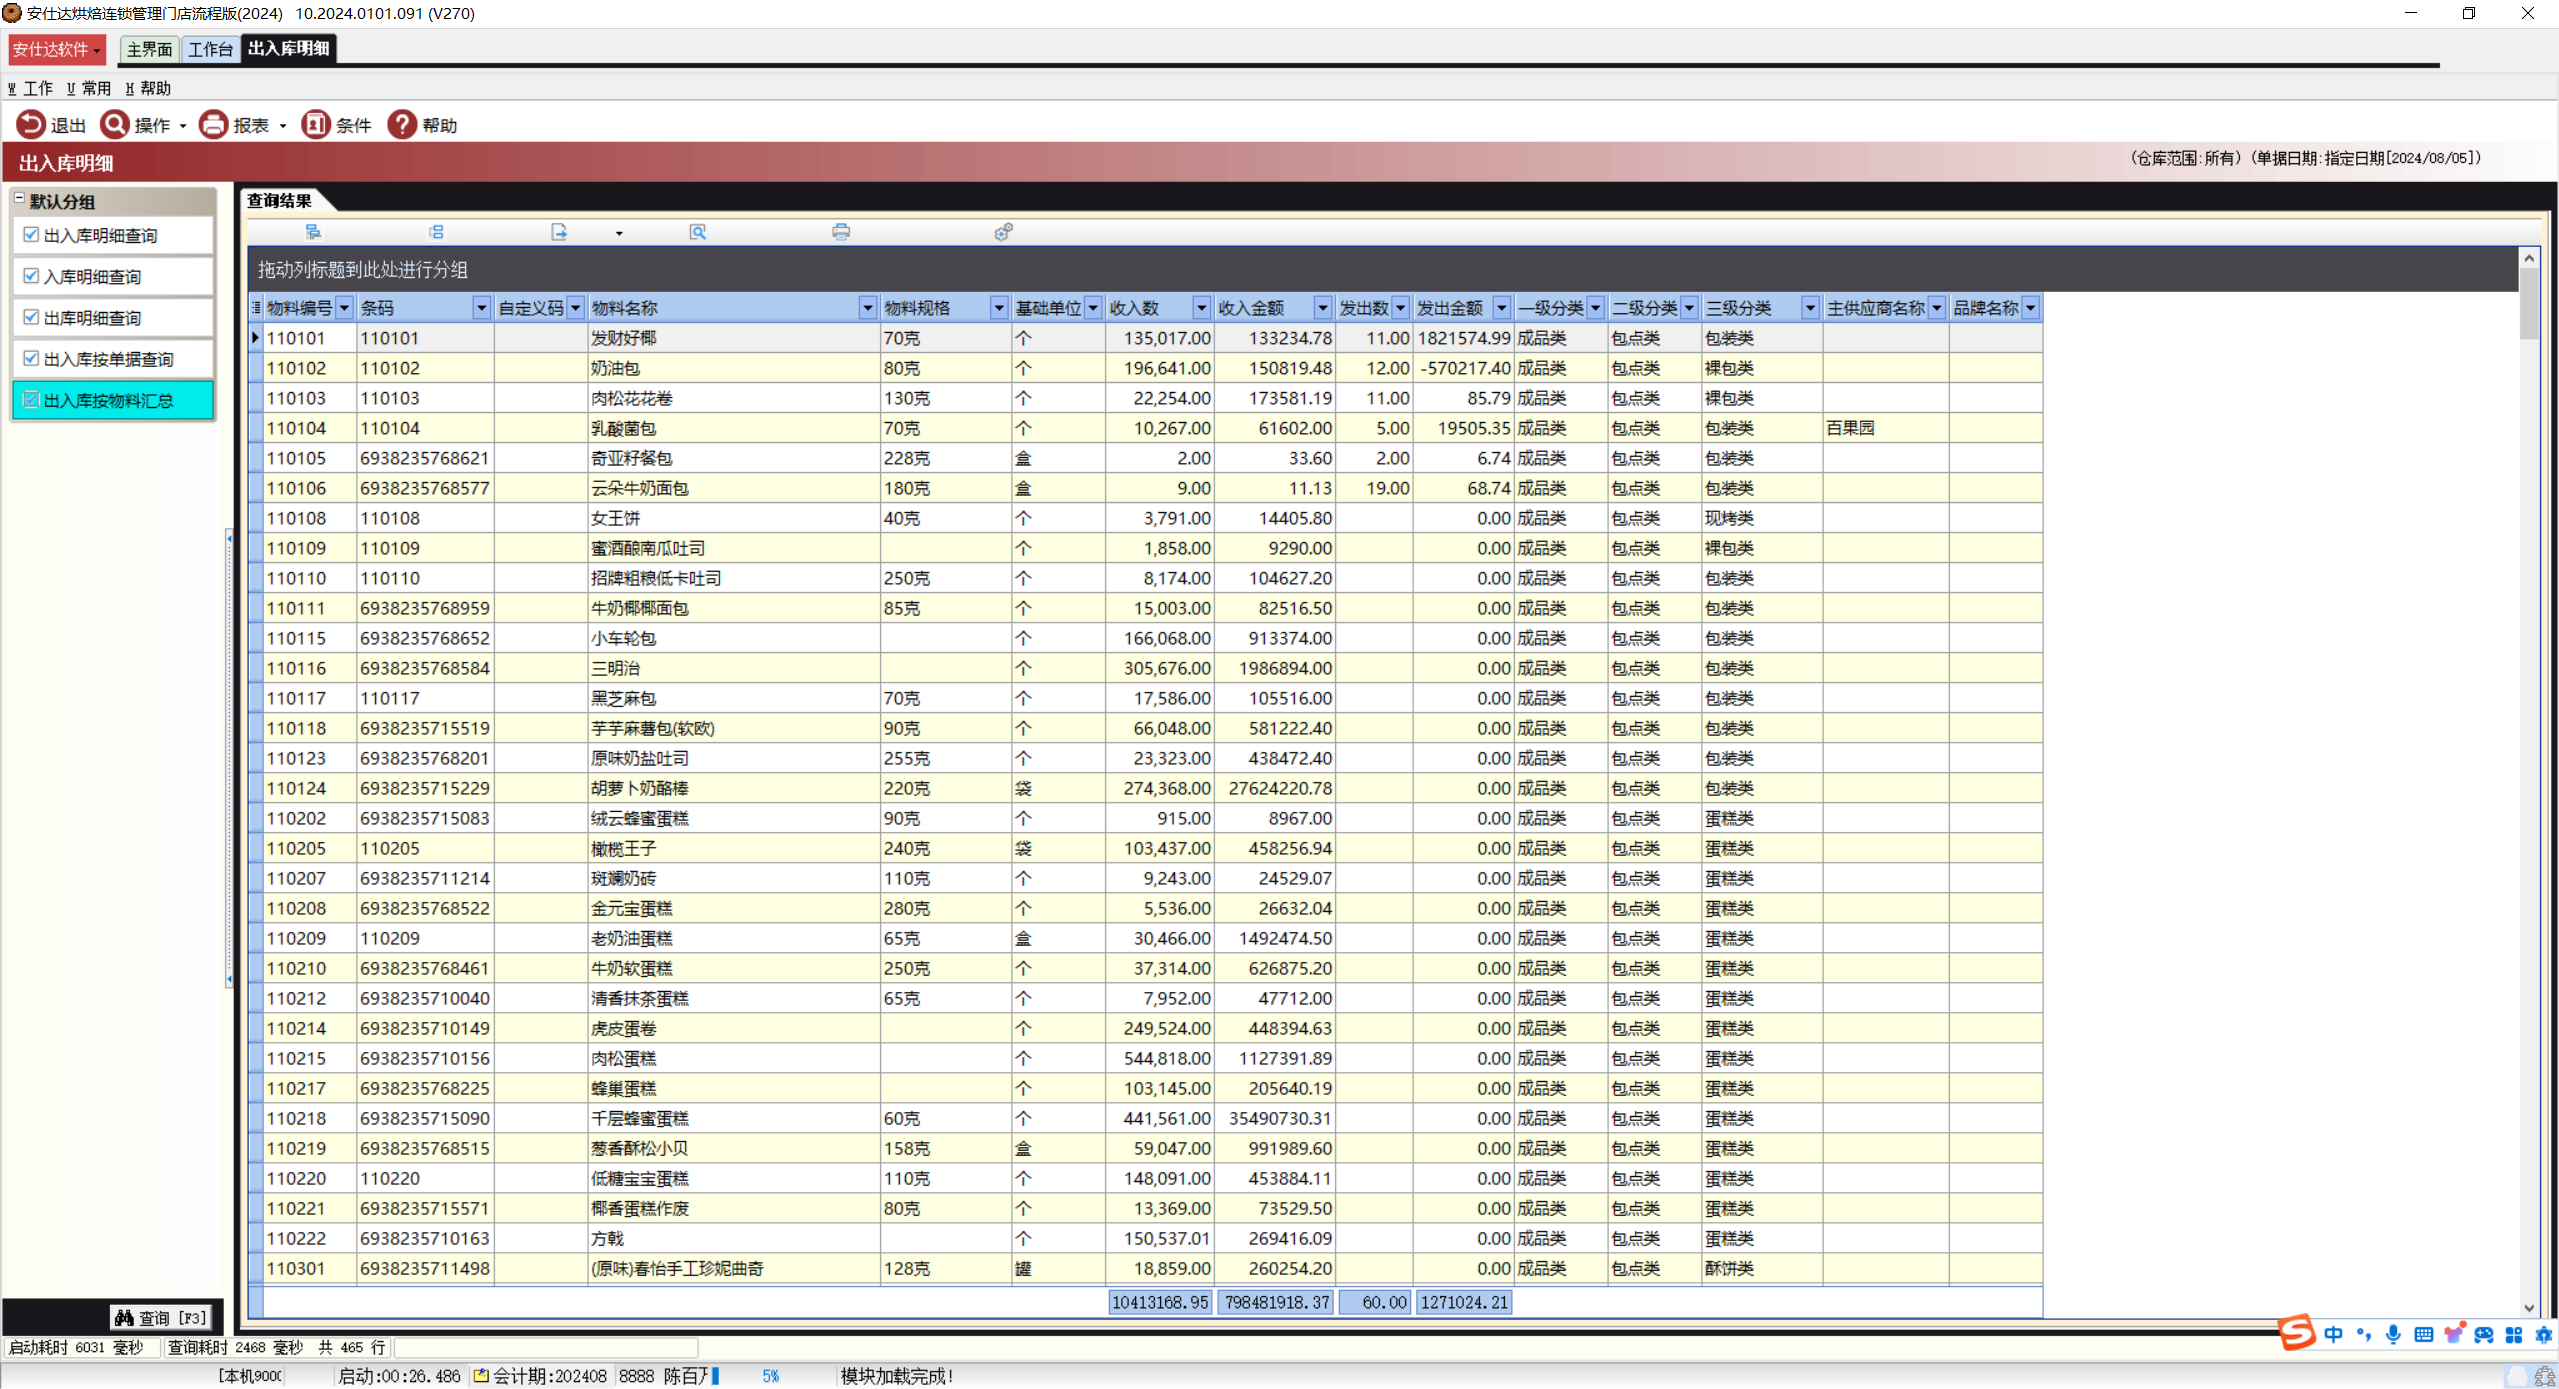
Task: Click the printer icon in results toolbar
Action: (x=841, y=232)
